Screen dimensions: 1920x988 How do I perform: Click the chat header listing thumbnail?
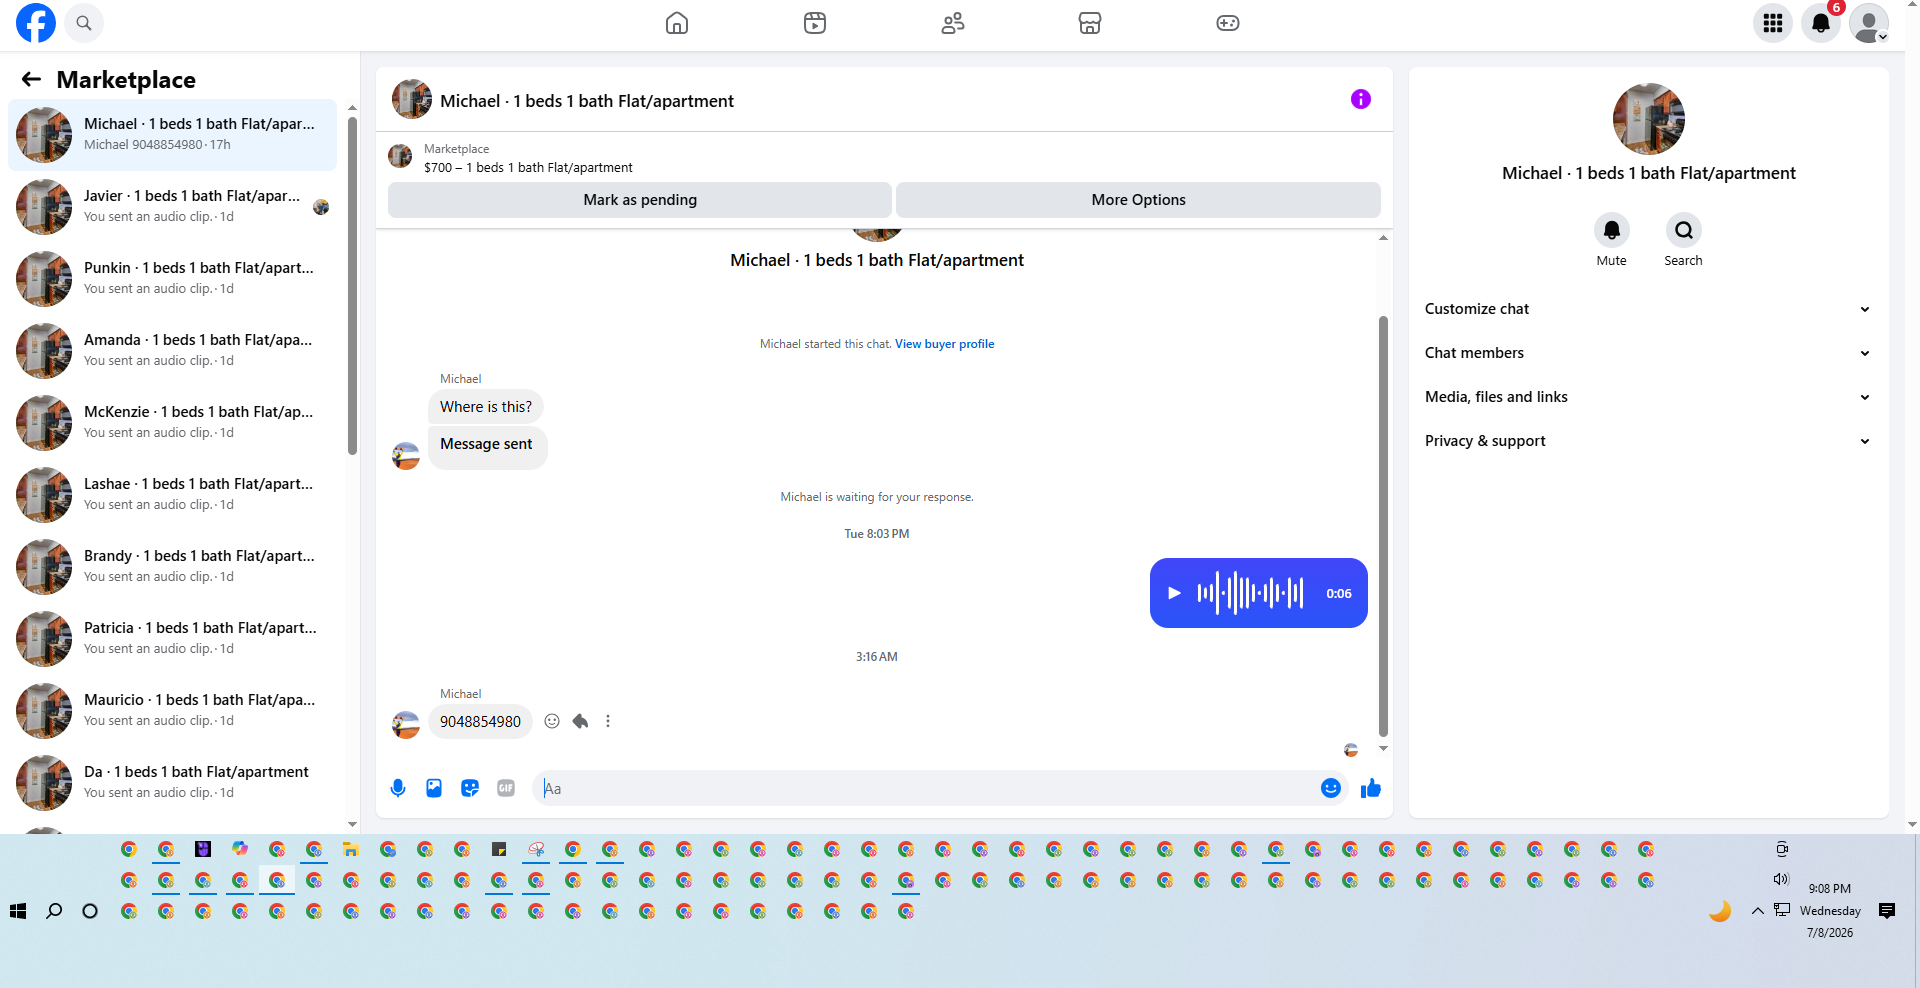412,100
